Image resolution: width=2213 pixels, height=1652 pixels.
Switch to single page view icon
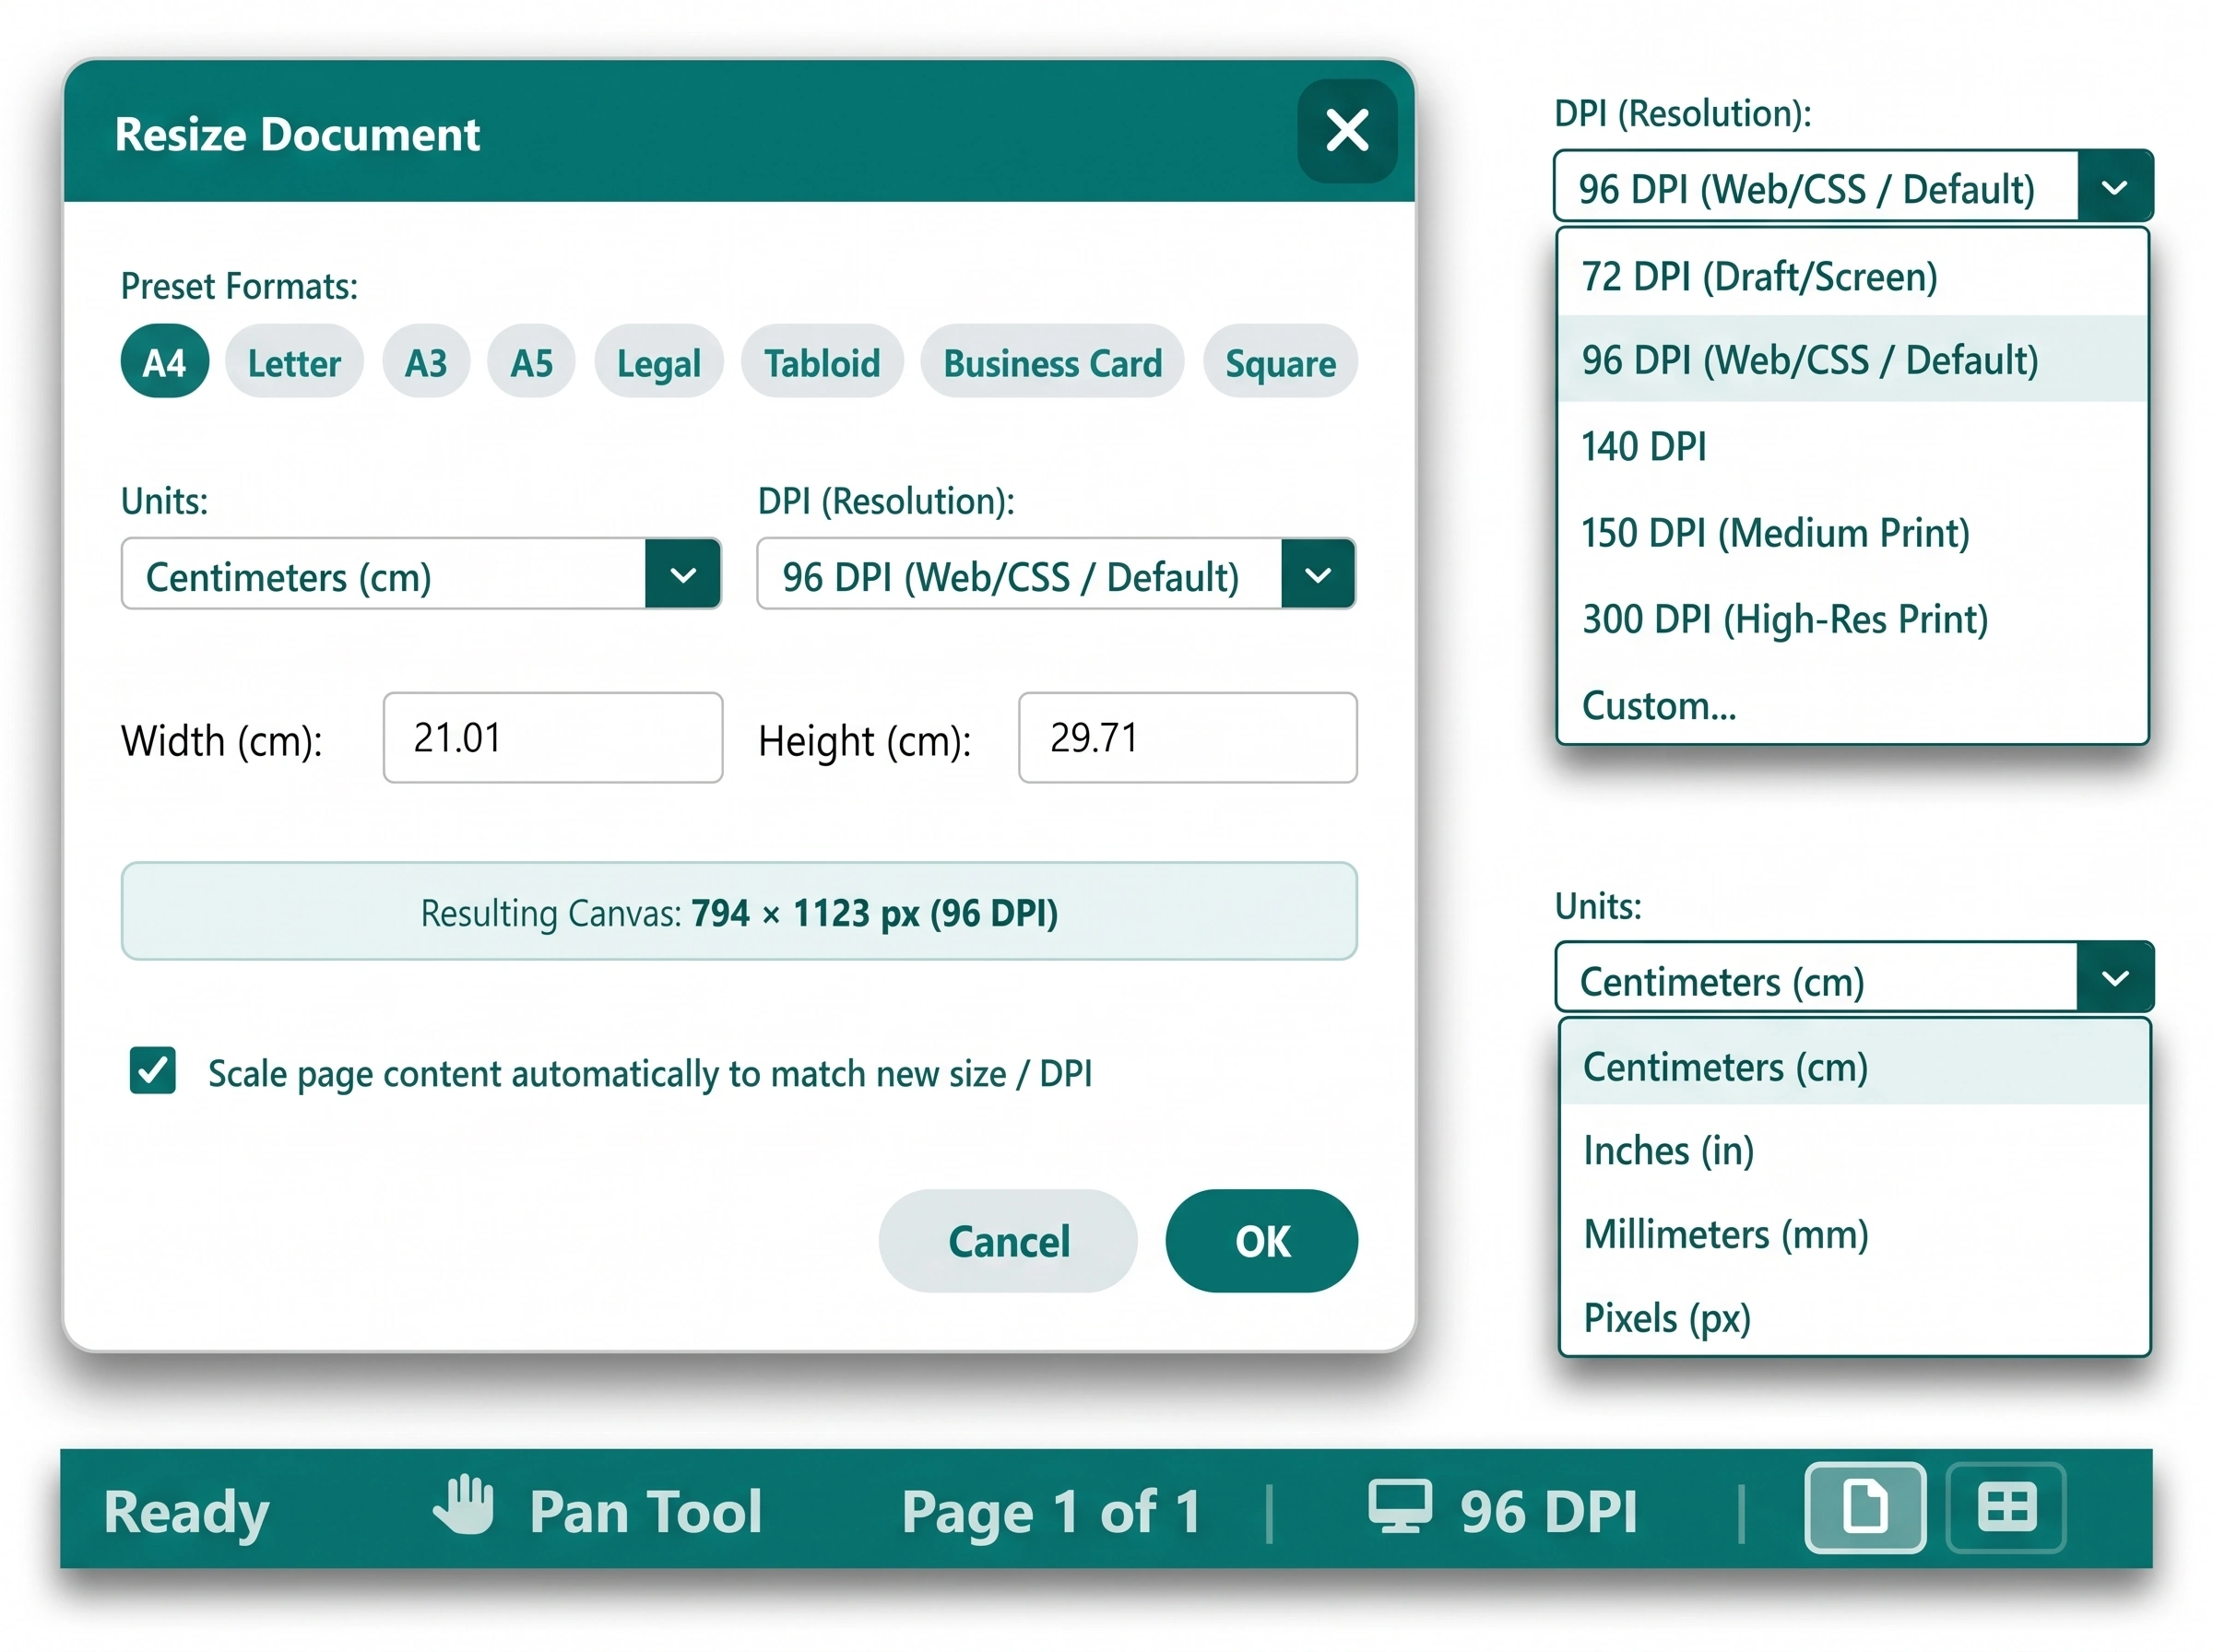click(1865, 1508)
